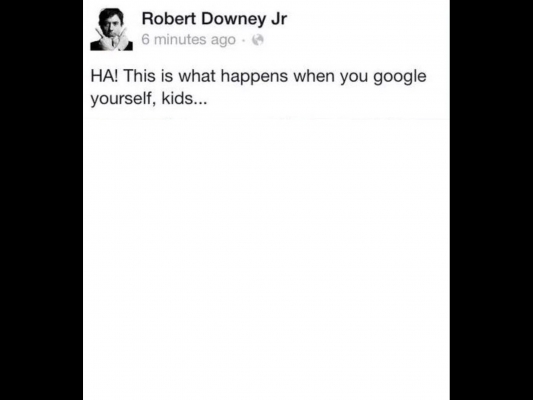The height and width of the screenshot is (400, 533).
Task: Open the '6 minutes ago' timestamp link
Action: pos(189,39)
